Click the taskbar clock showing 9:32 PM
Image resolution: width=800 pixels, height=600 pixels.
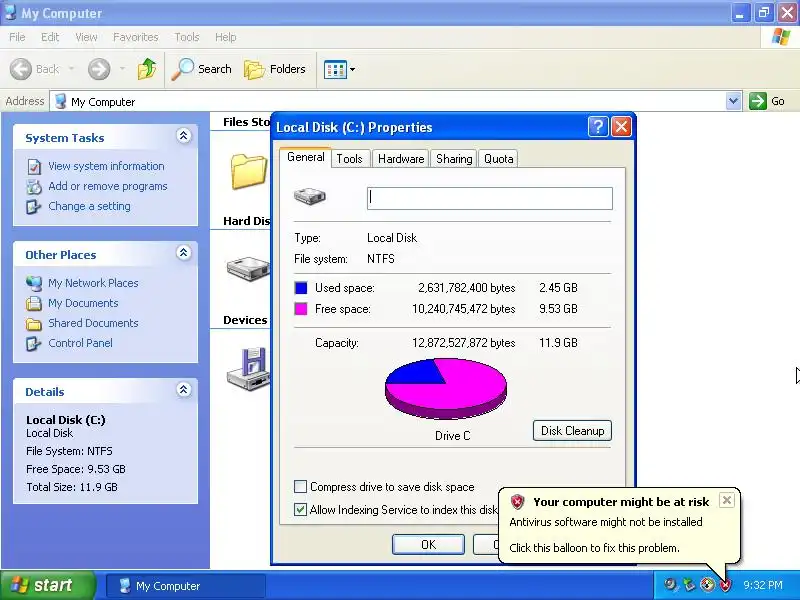763,585
